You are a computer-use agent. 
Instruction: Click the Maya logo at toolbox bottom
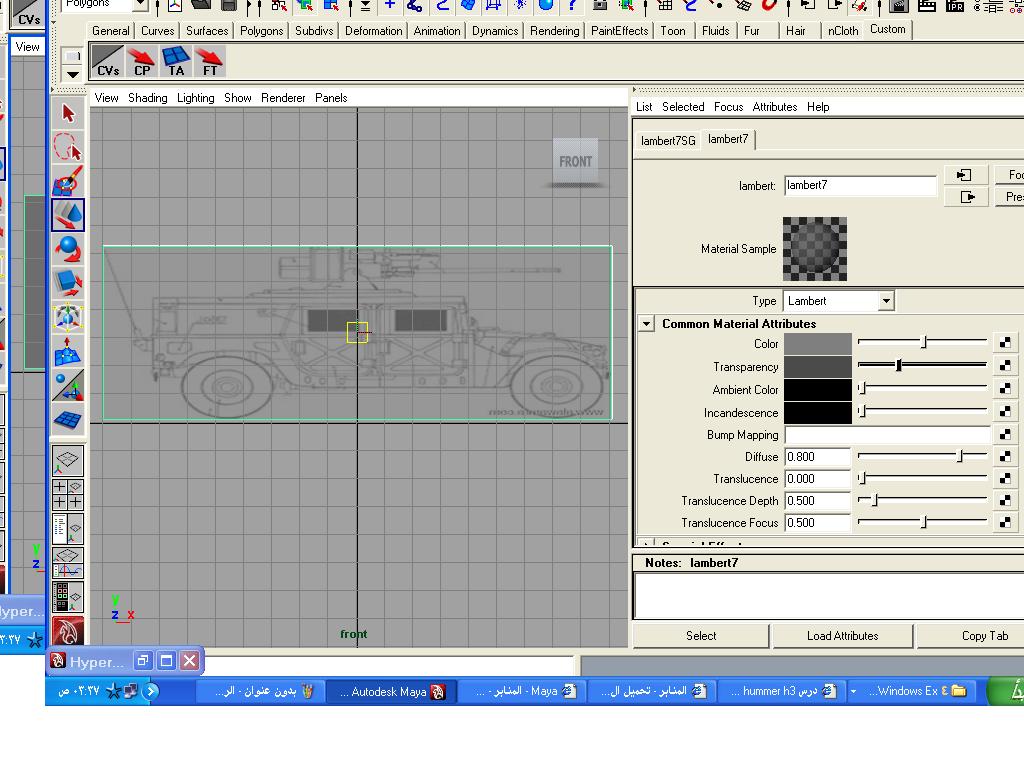coord(68,630)
